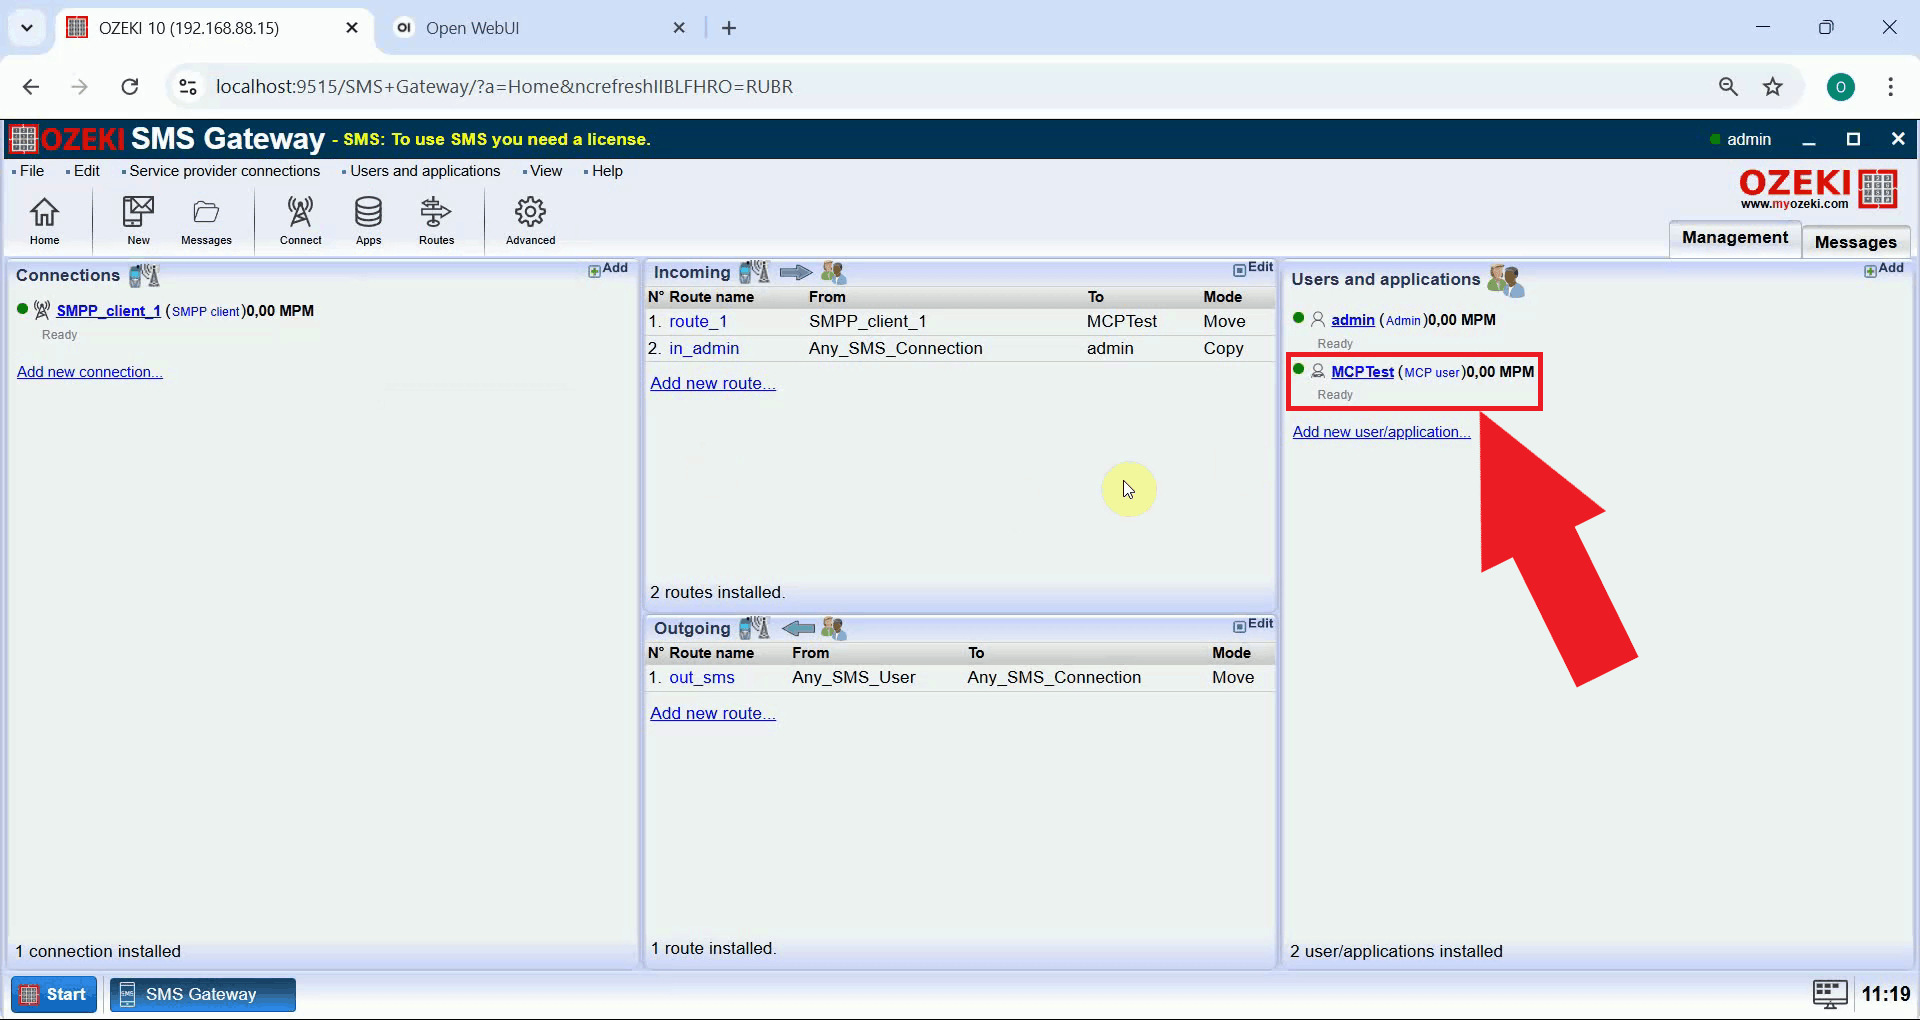The image size is (1920, 1020).
Task: Click the Connect antenna toolbar icon
Action: point(300,220)
